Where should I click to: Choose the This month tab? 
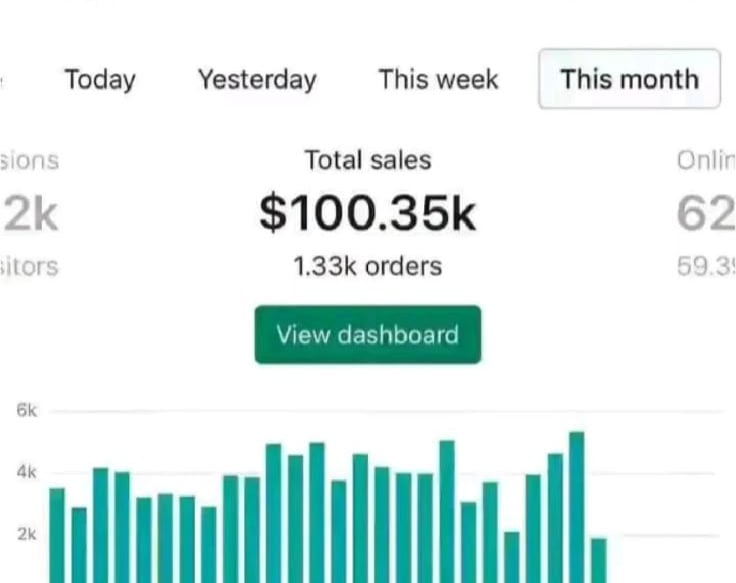(x=629, y=79)
